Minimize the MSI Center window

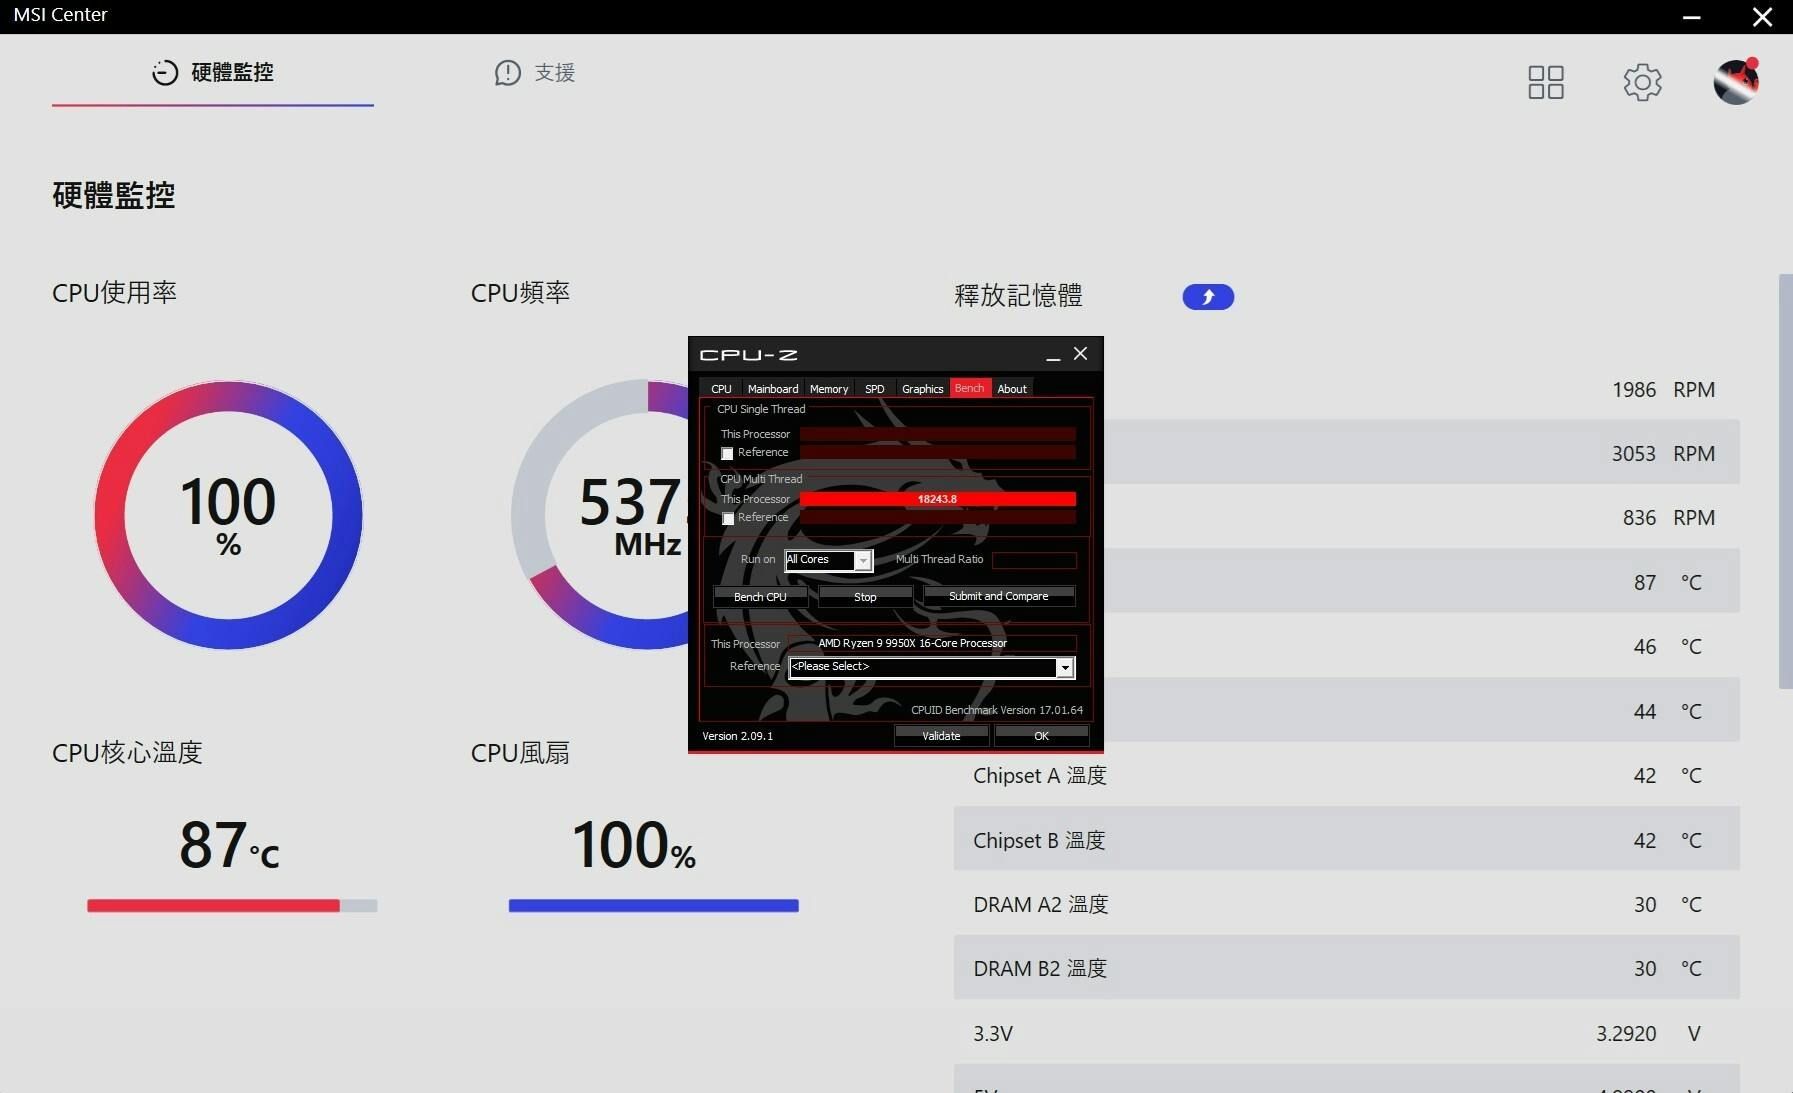coord(1691,17)
